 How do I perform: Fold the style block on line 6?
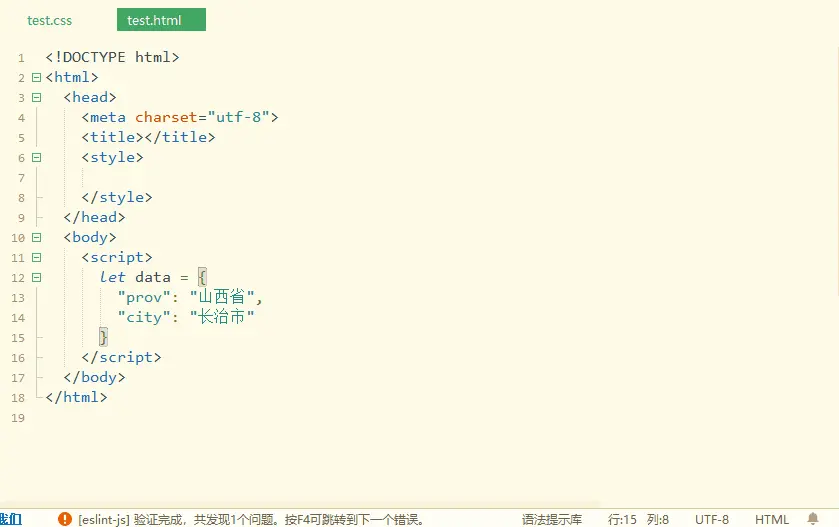click(37, 157)
